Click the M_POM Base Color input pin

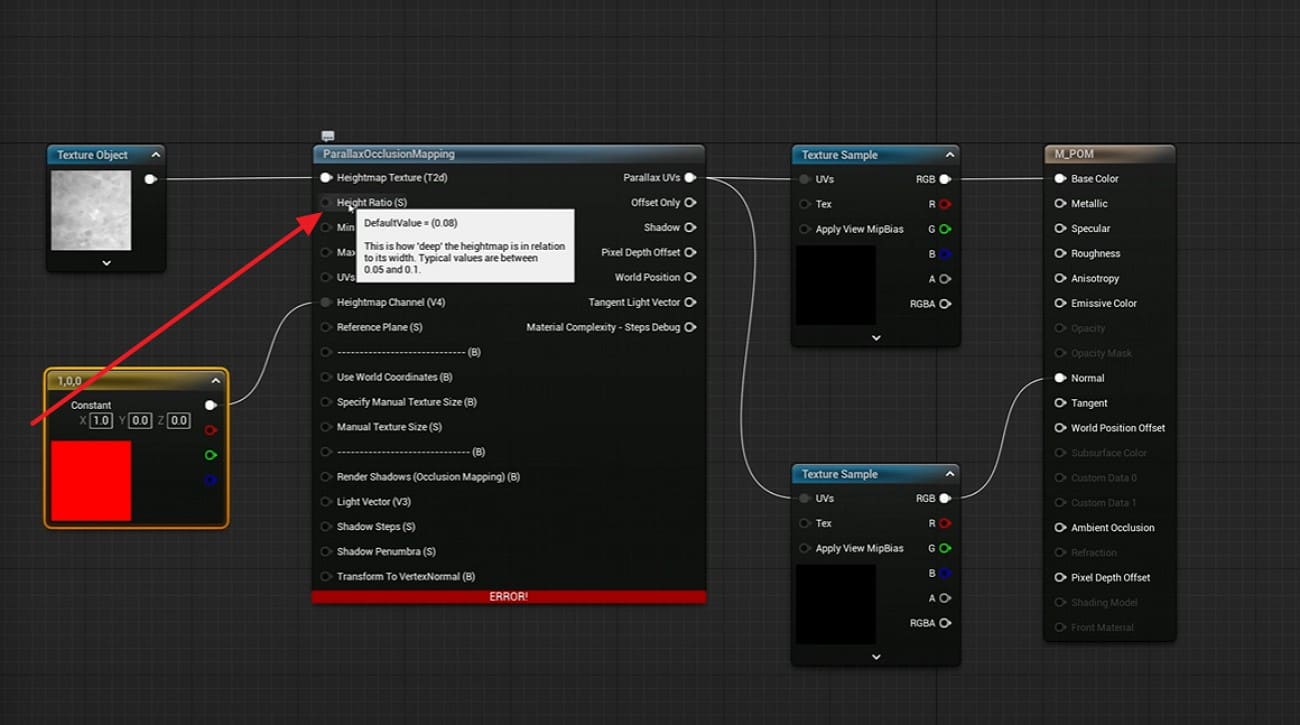1061,179
